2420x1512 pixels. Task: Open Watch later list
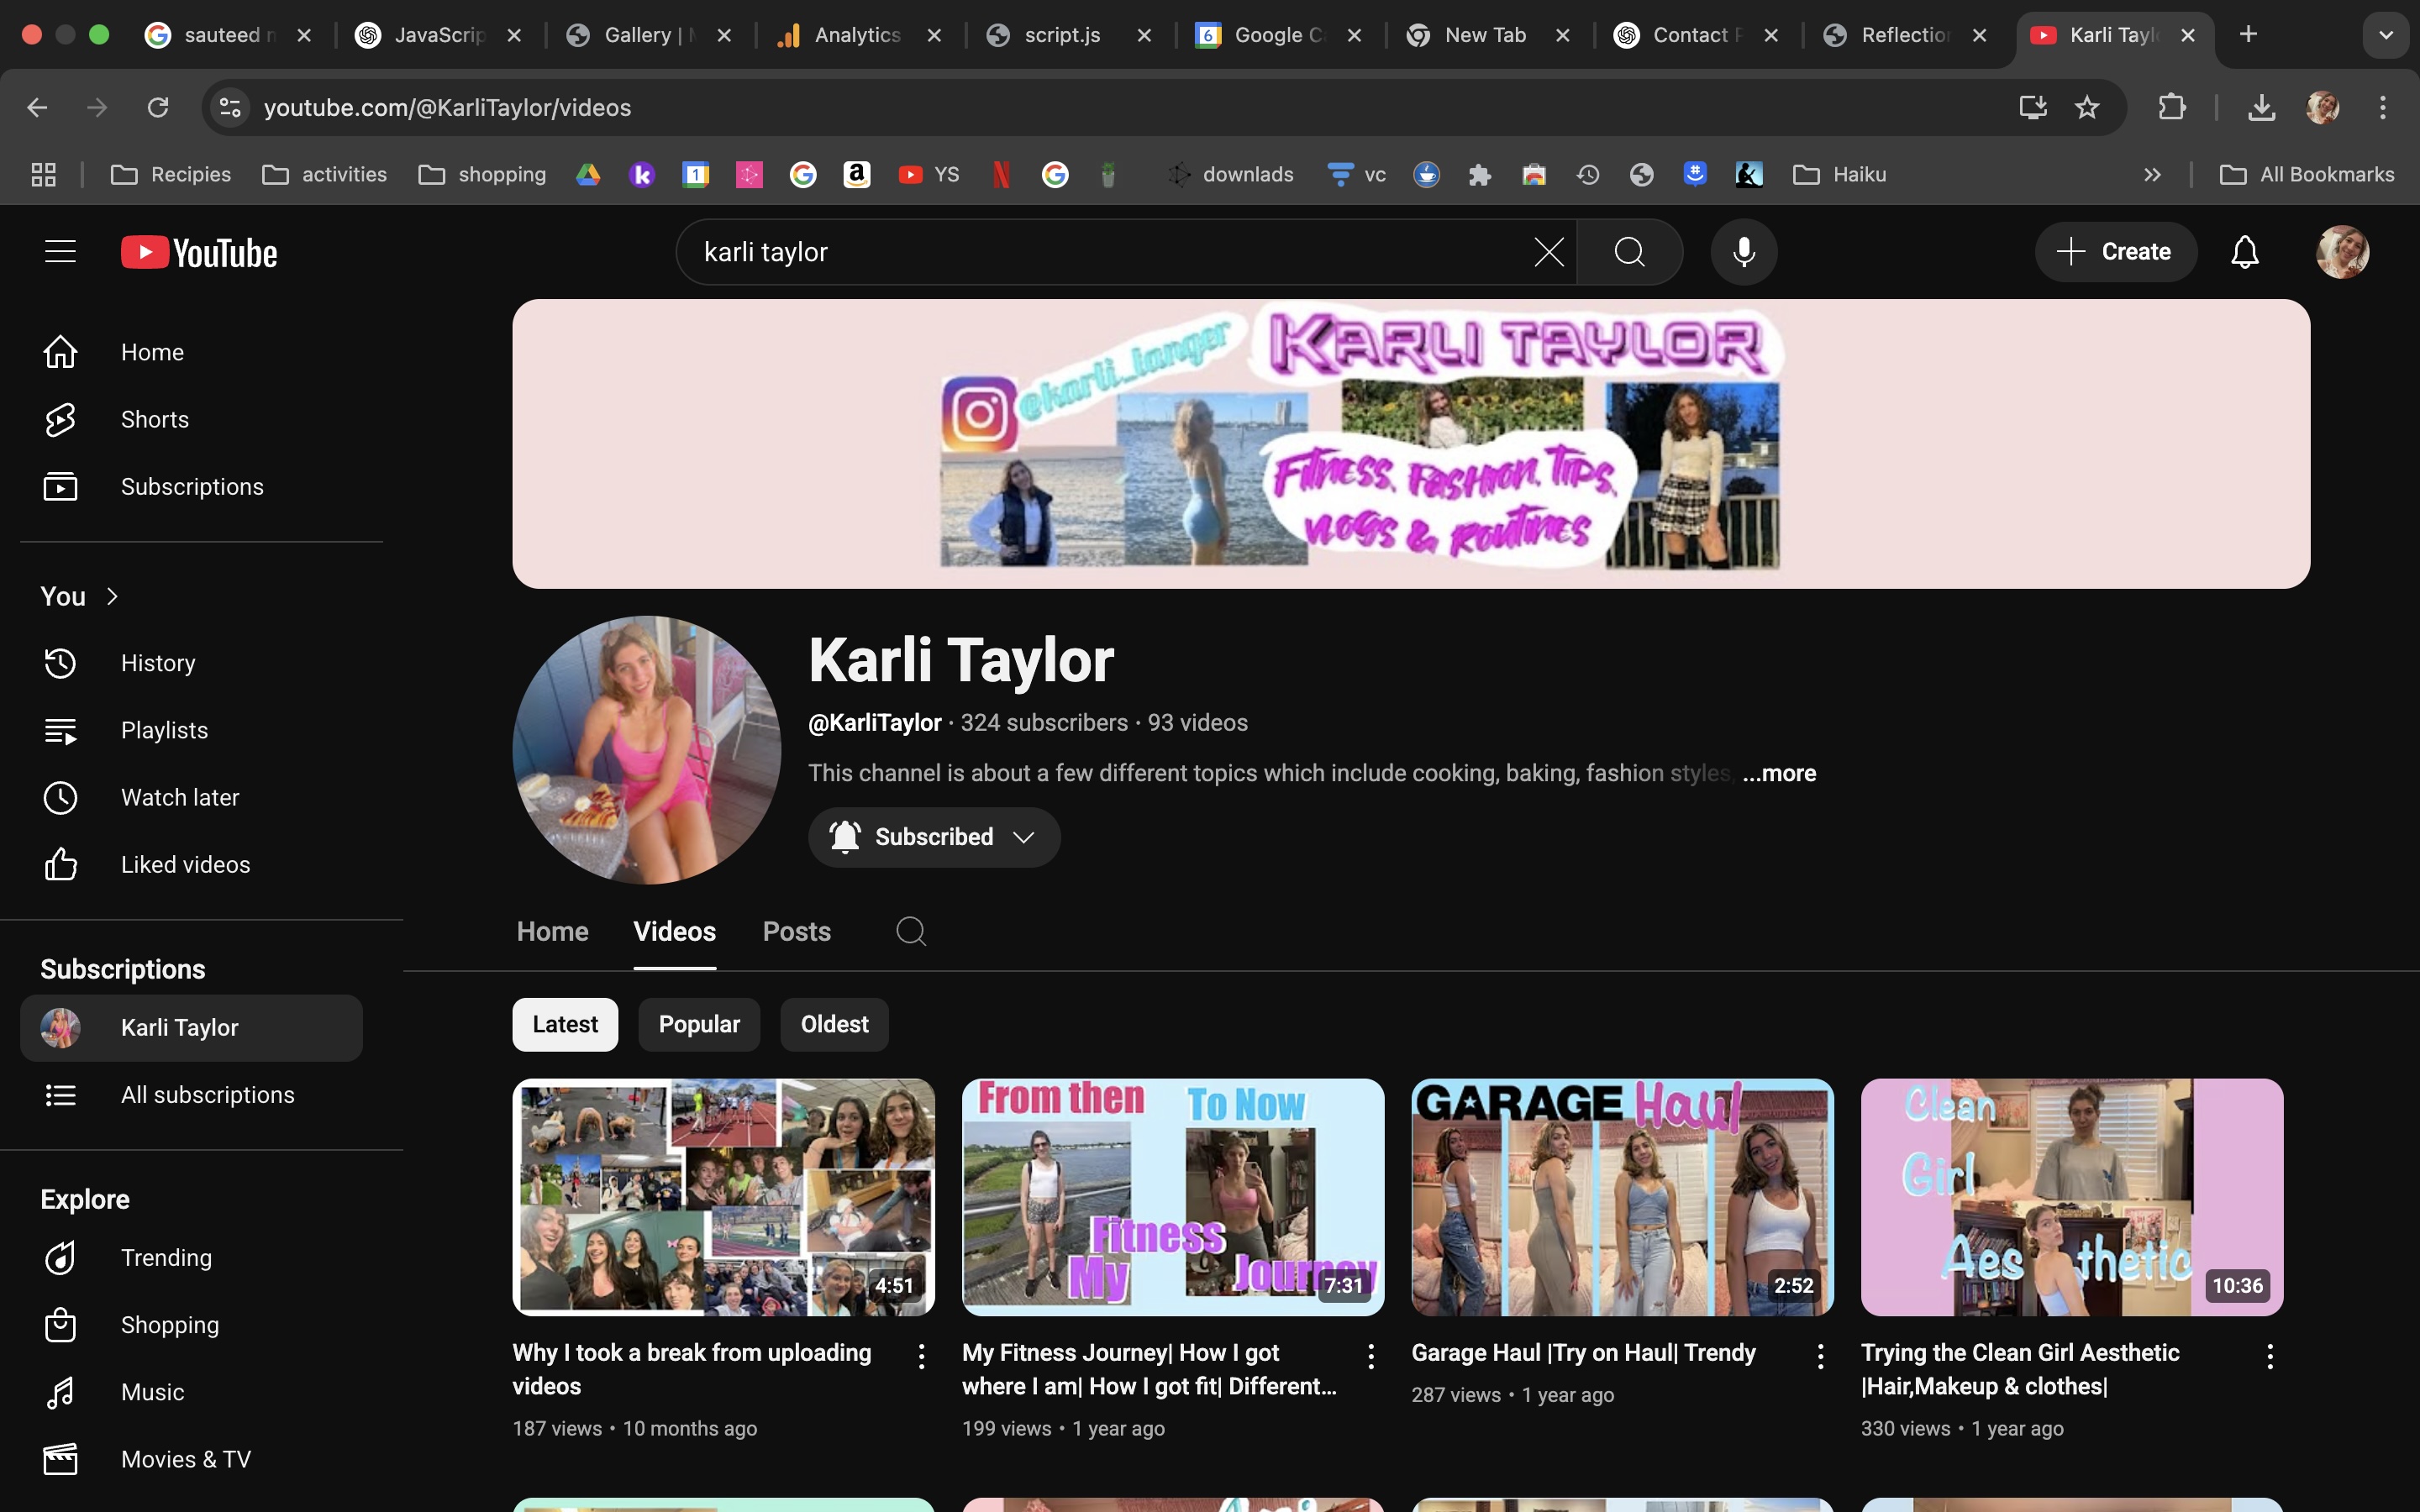coord(192,797)
